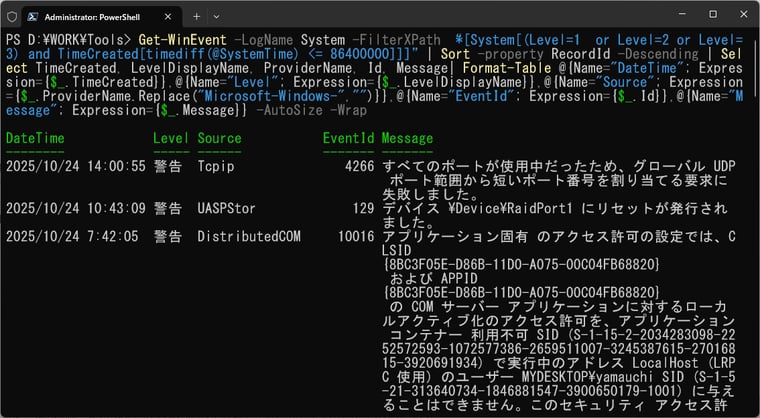Click the UASPStor source entry
The image size is (760, 418).
(x=226, y=208)
